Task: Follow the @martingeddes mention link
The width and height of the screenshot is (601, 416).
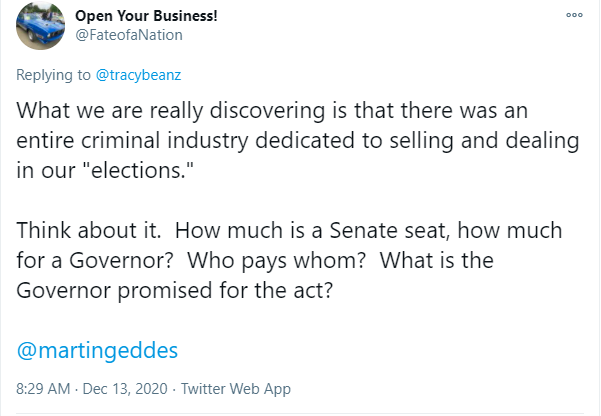Action: pyautogui.click(x=97, y=350)
